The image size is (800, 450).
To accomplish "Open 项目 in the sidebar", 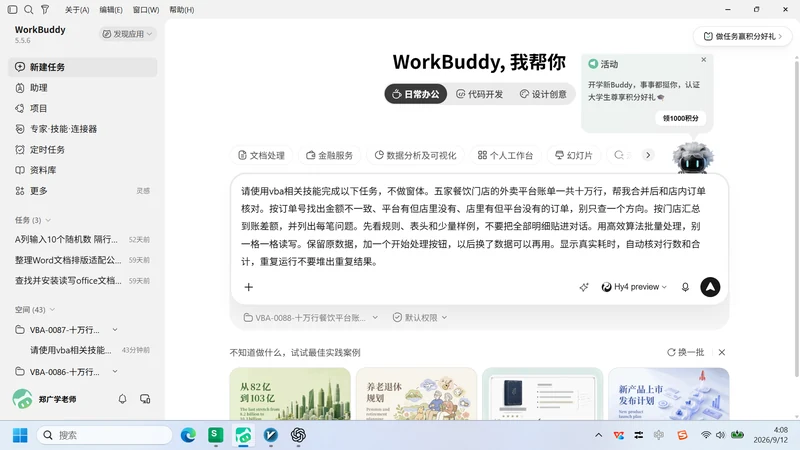I will 83,108.
